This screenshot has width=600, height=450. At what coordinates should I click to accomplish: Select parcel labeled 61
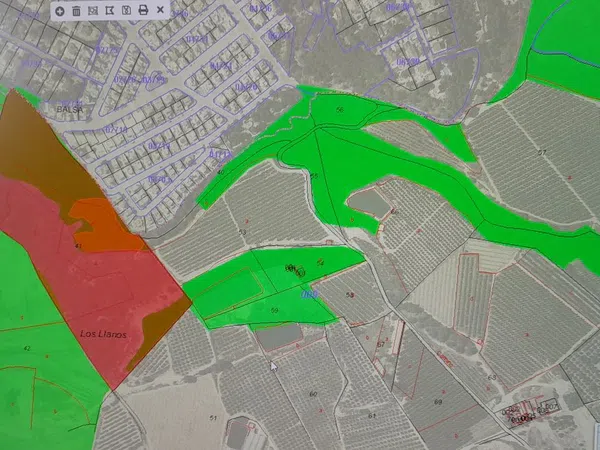click(371, 413)
